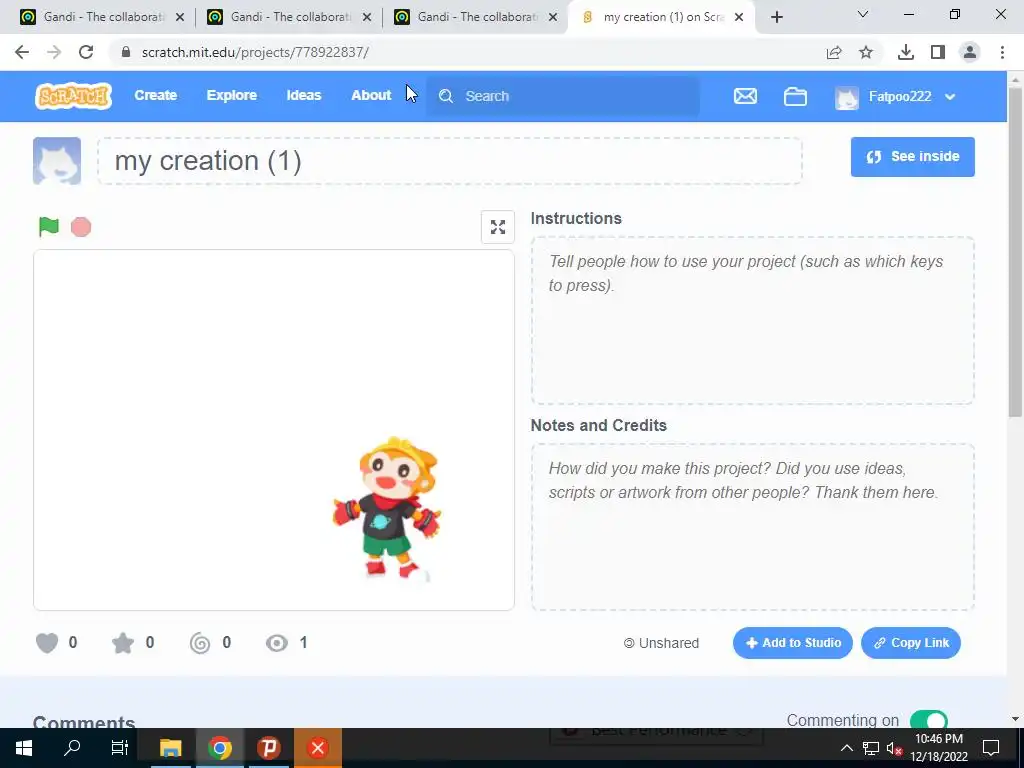Click the project author avatar thumbnail

pyautogui.click(x=57, y=161)
